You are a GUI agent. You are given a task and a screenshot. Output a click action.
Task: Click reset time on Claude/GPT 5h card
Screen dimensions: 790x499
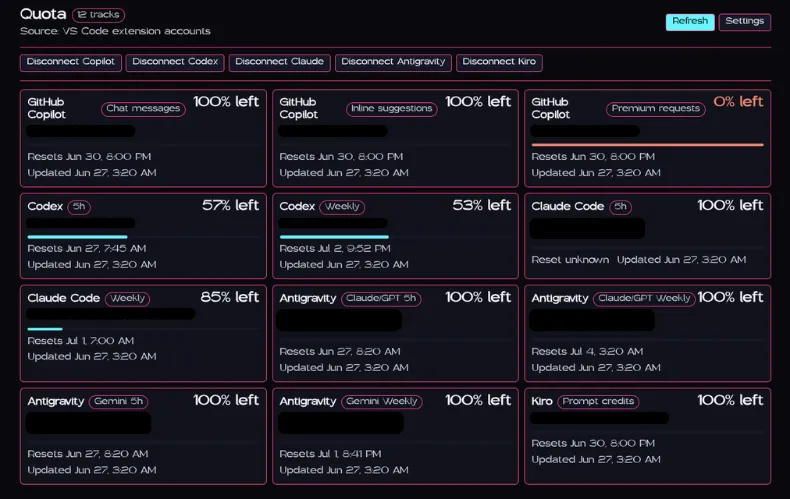[x=340, y=351]
